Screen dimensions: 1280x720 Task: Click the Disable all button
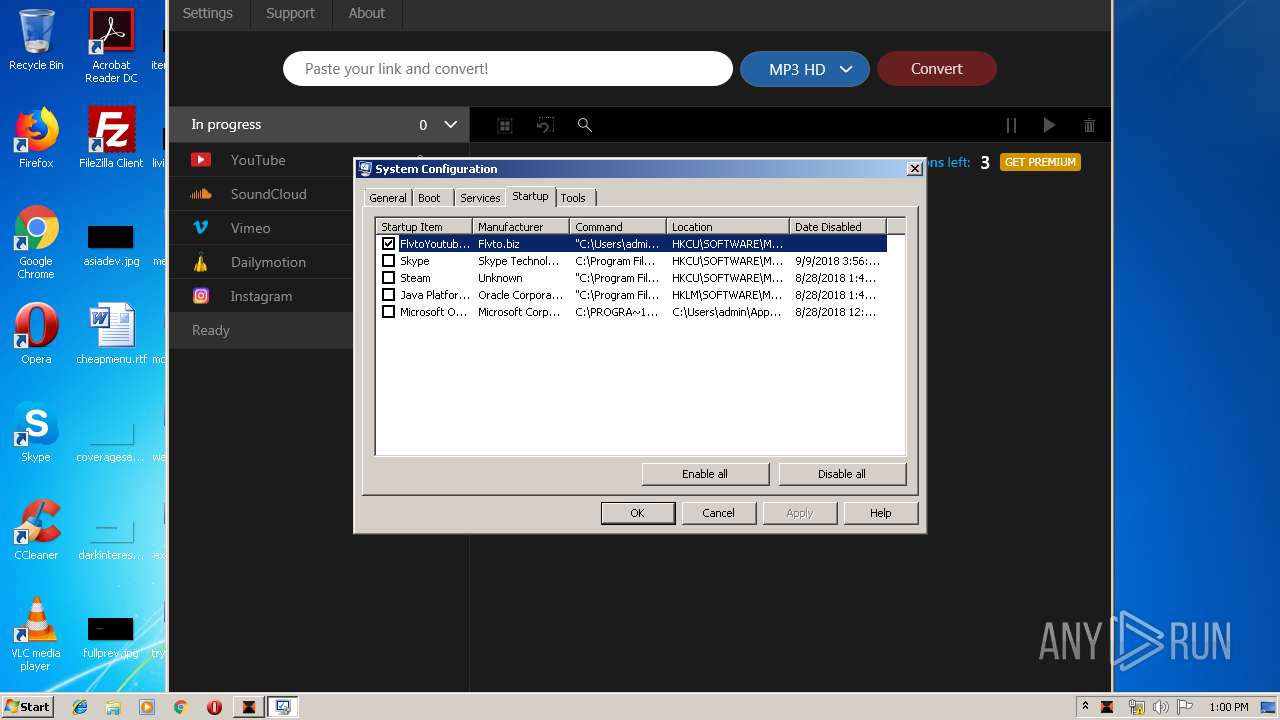coord(842,474)
